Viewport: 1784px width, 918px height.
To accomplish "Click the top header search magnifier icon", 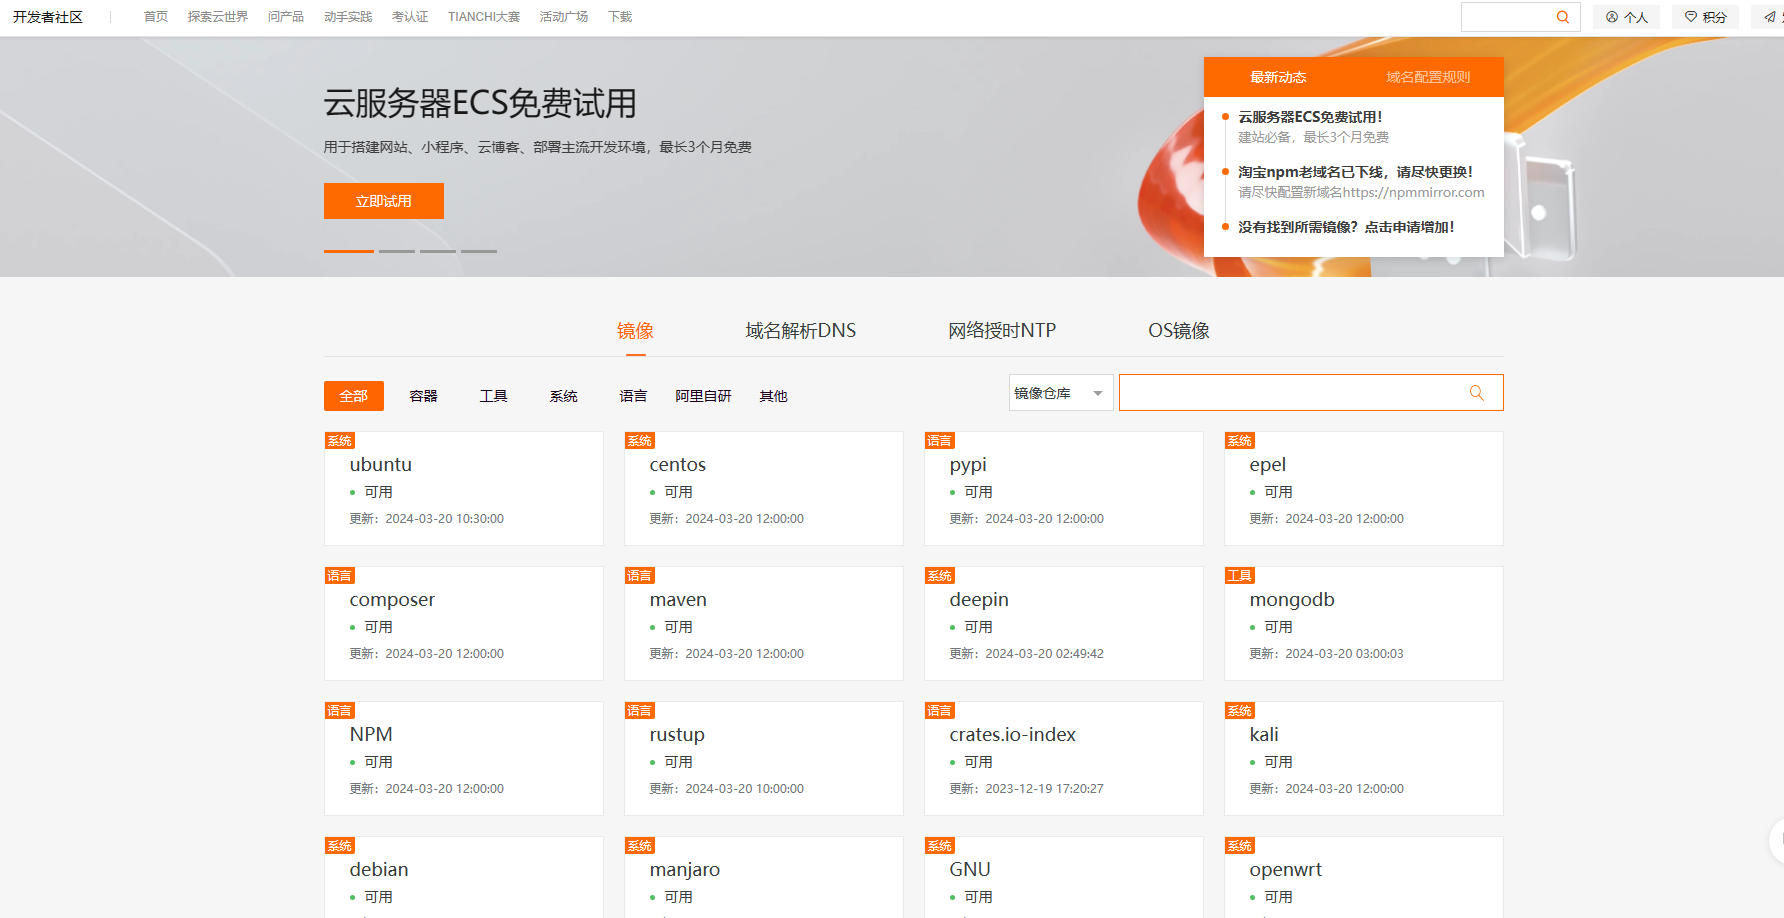I will click(1563, 17).
